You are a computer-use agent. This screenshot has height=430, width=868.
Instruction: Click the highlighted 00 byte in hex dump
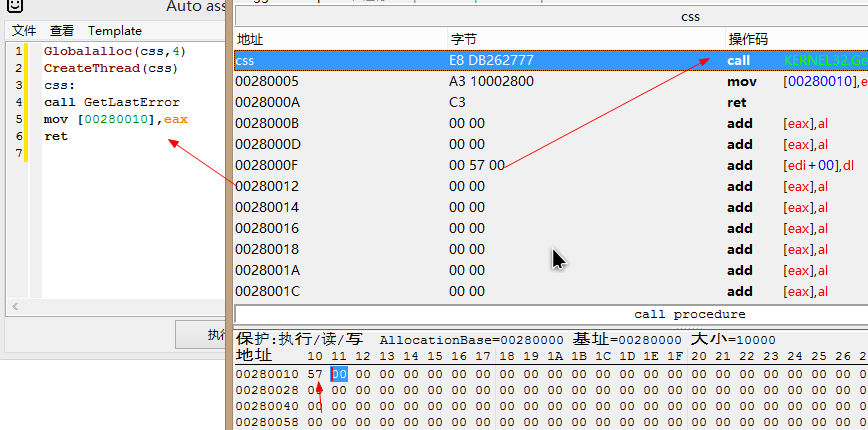click(339, 374)
